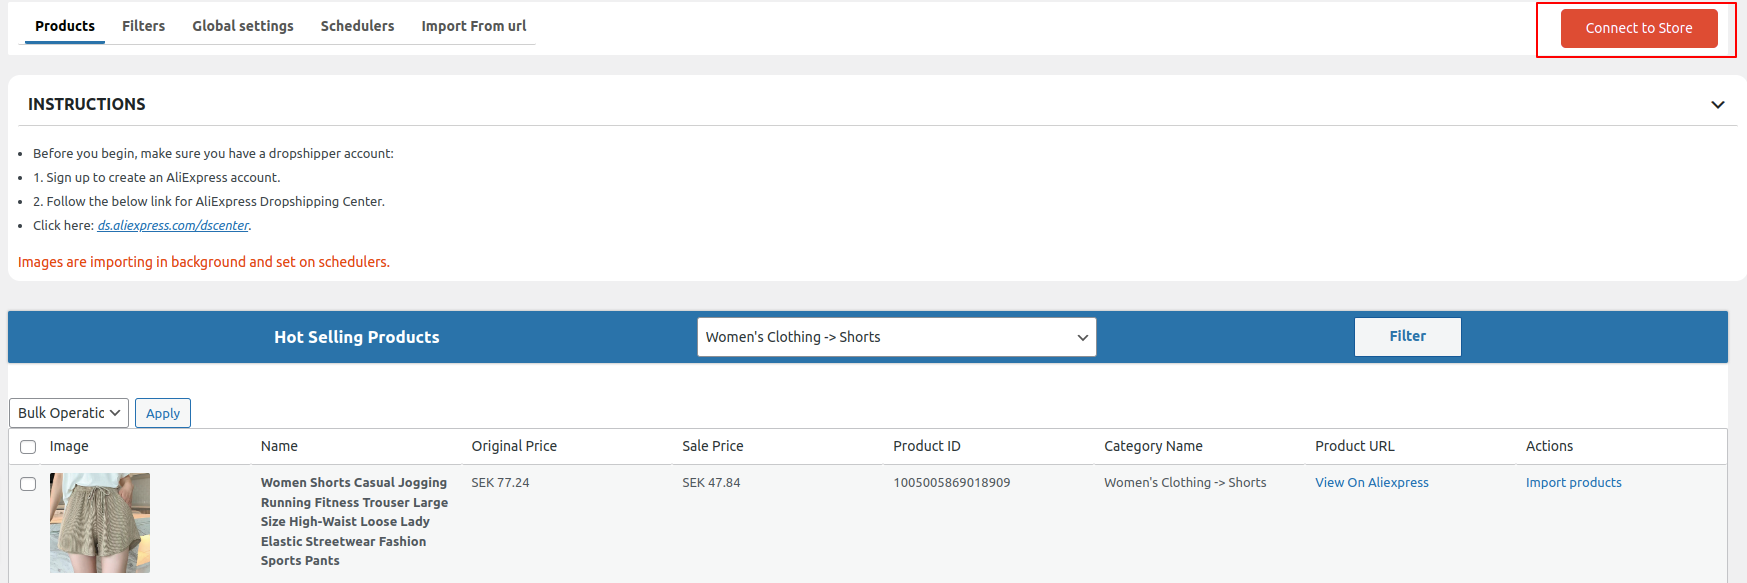Go to the Schedulers tab
The height and width of the screenshot is (583, 1747).
pyautogui.click(x=357, y=26)
